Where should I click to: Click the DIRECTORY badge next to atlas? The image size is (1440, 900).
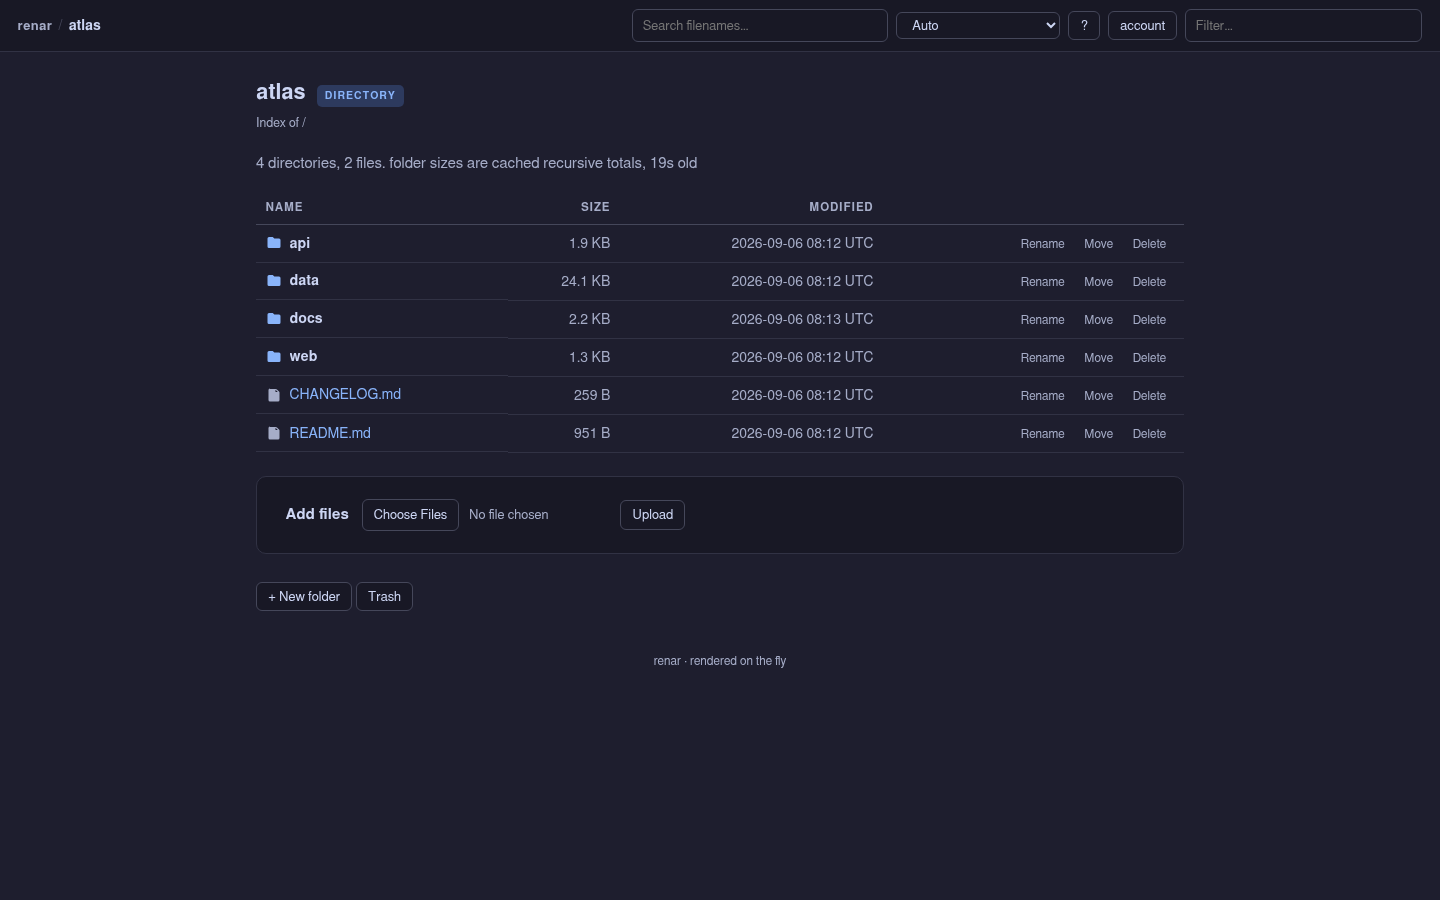point(360,96)
